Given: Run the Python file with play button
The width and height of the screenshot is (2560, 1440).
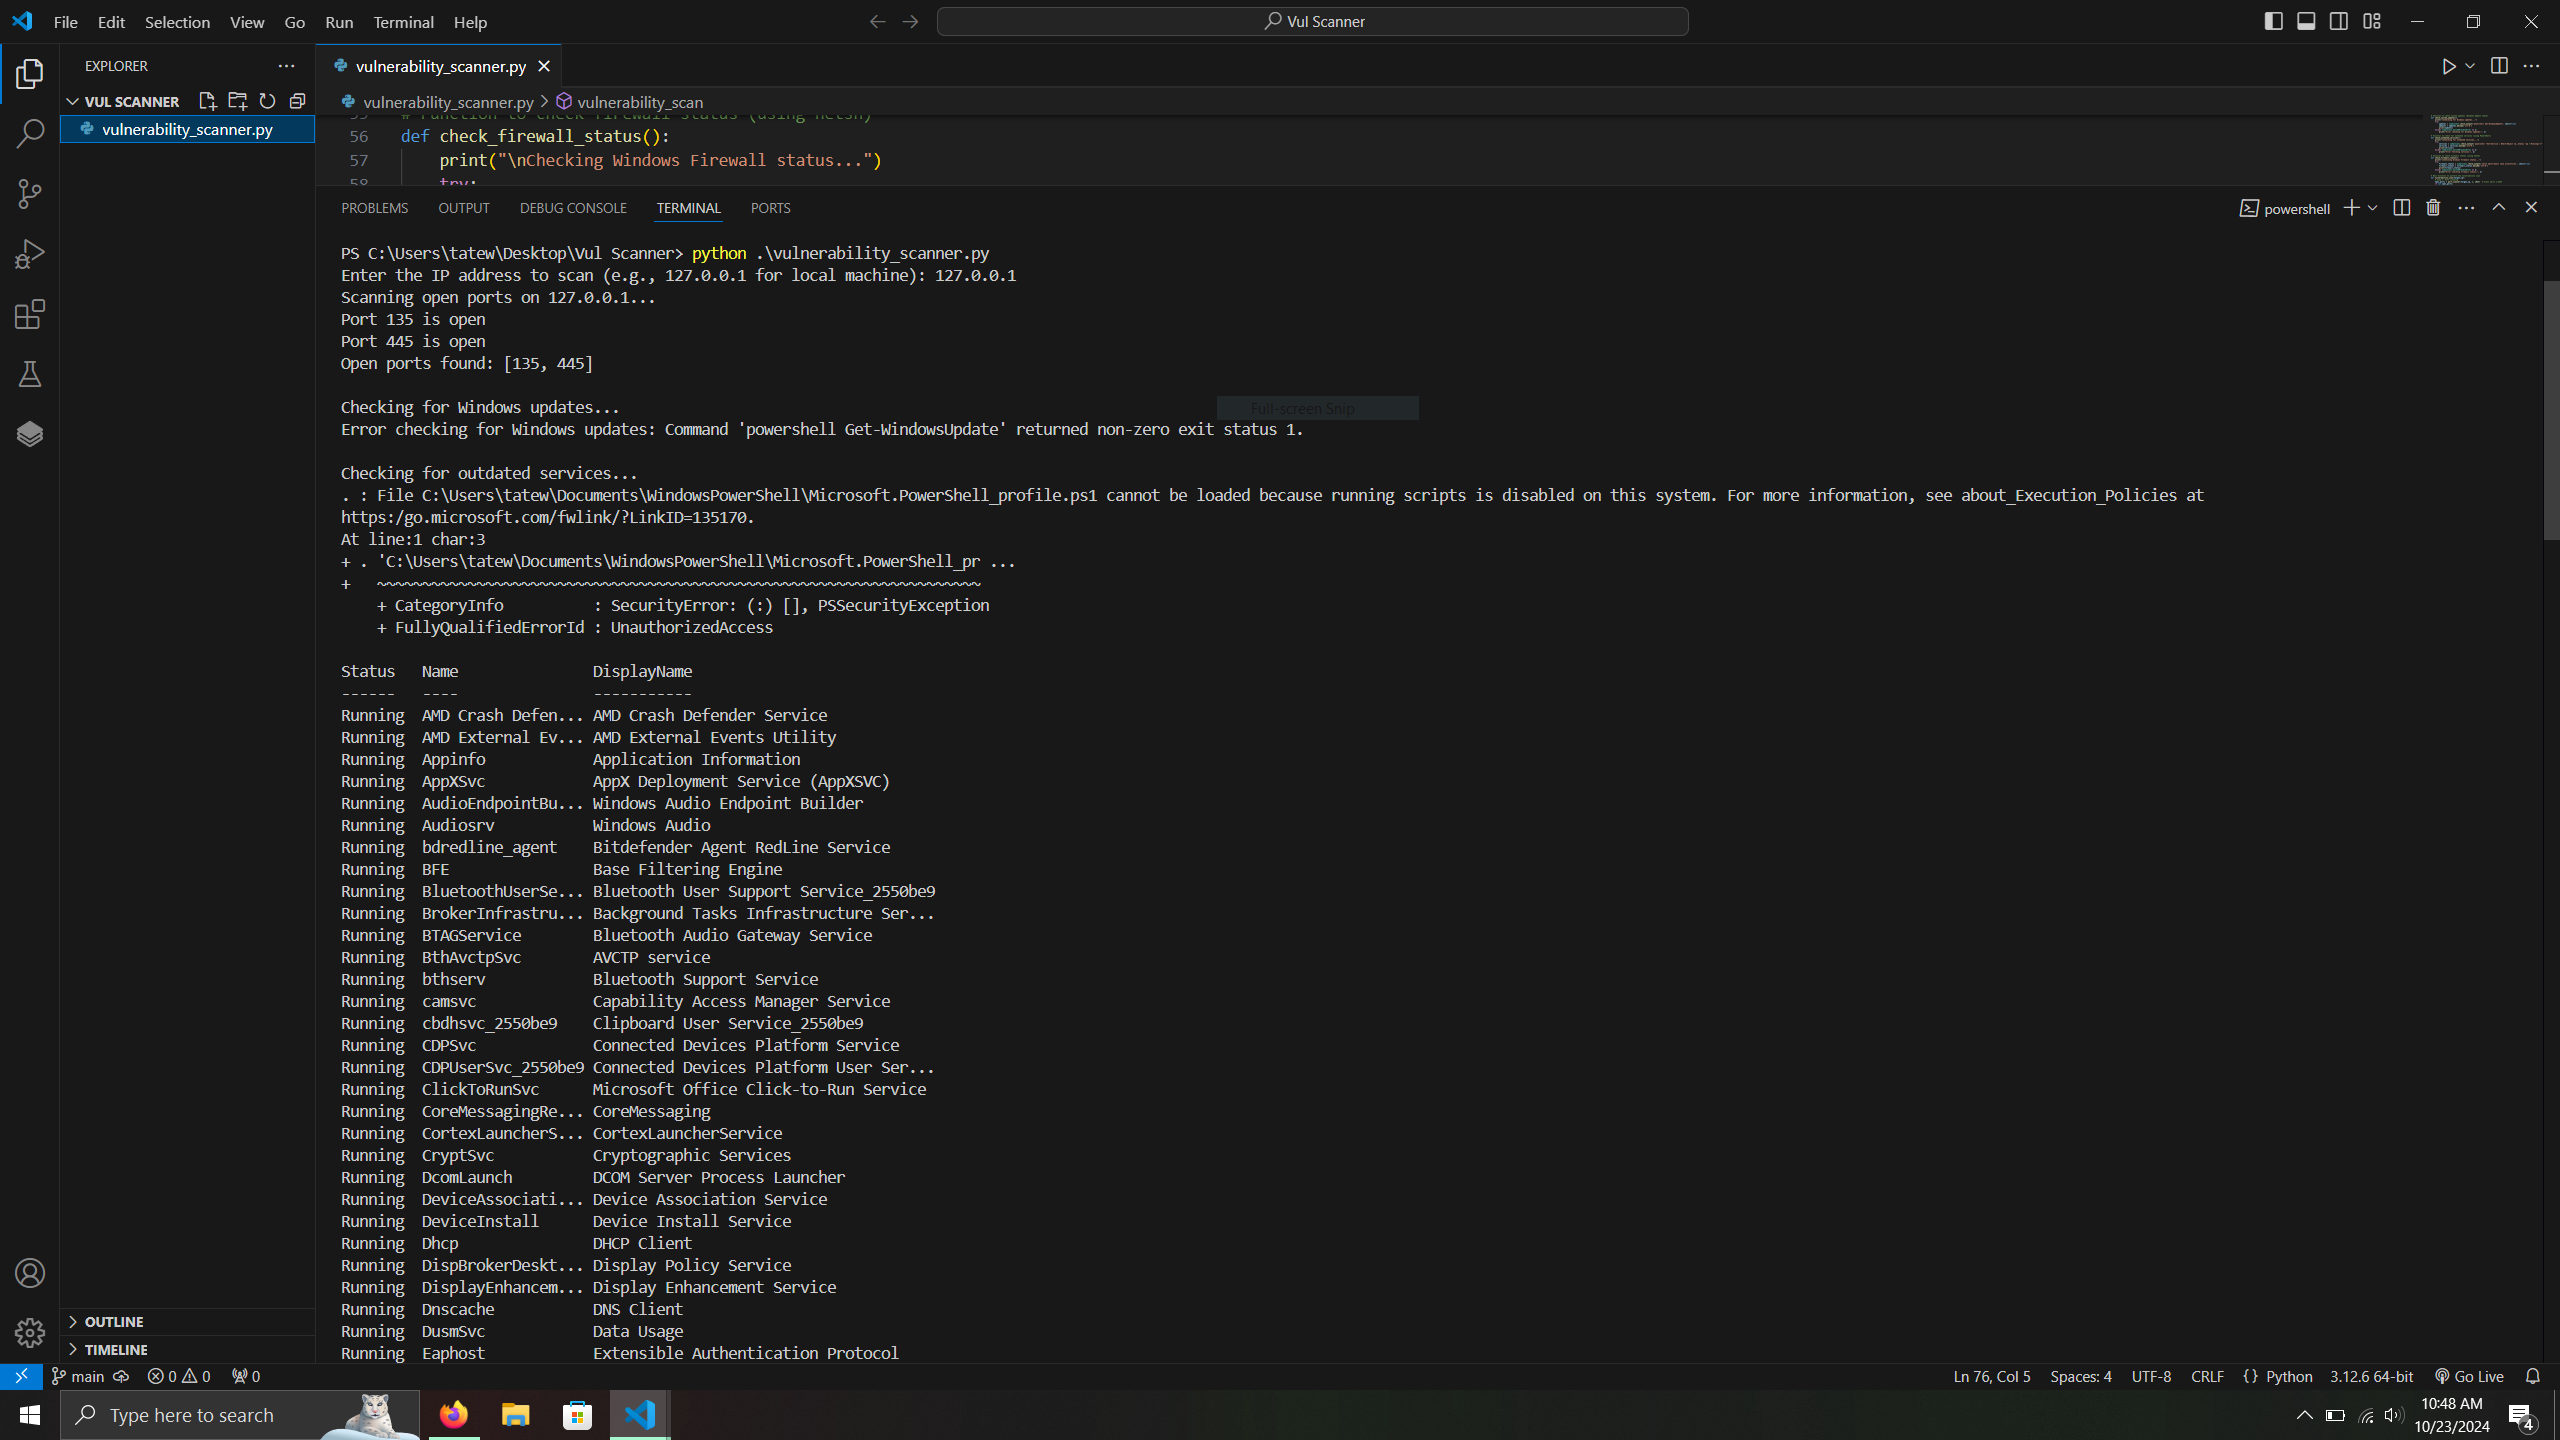Looking at the screenshot, I should [x=2449, y=66].
